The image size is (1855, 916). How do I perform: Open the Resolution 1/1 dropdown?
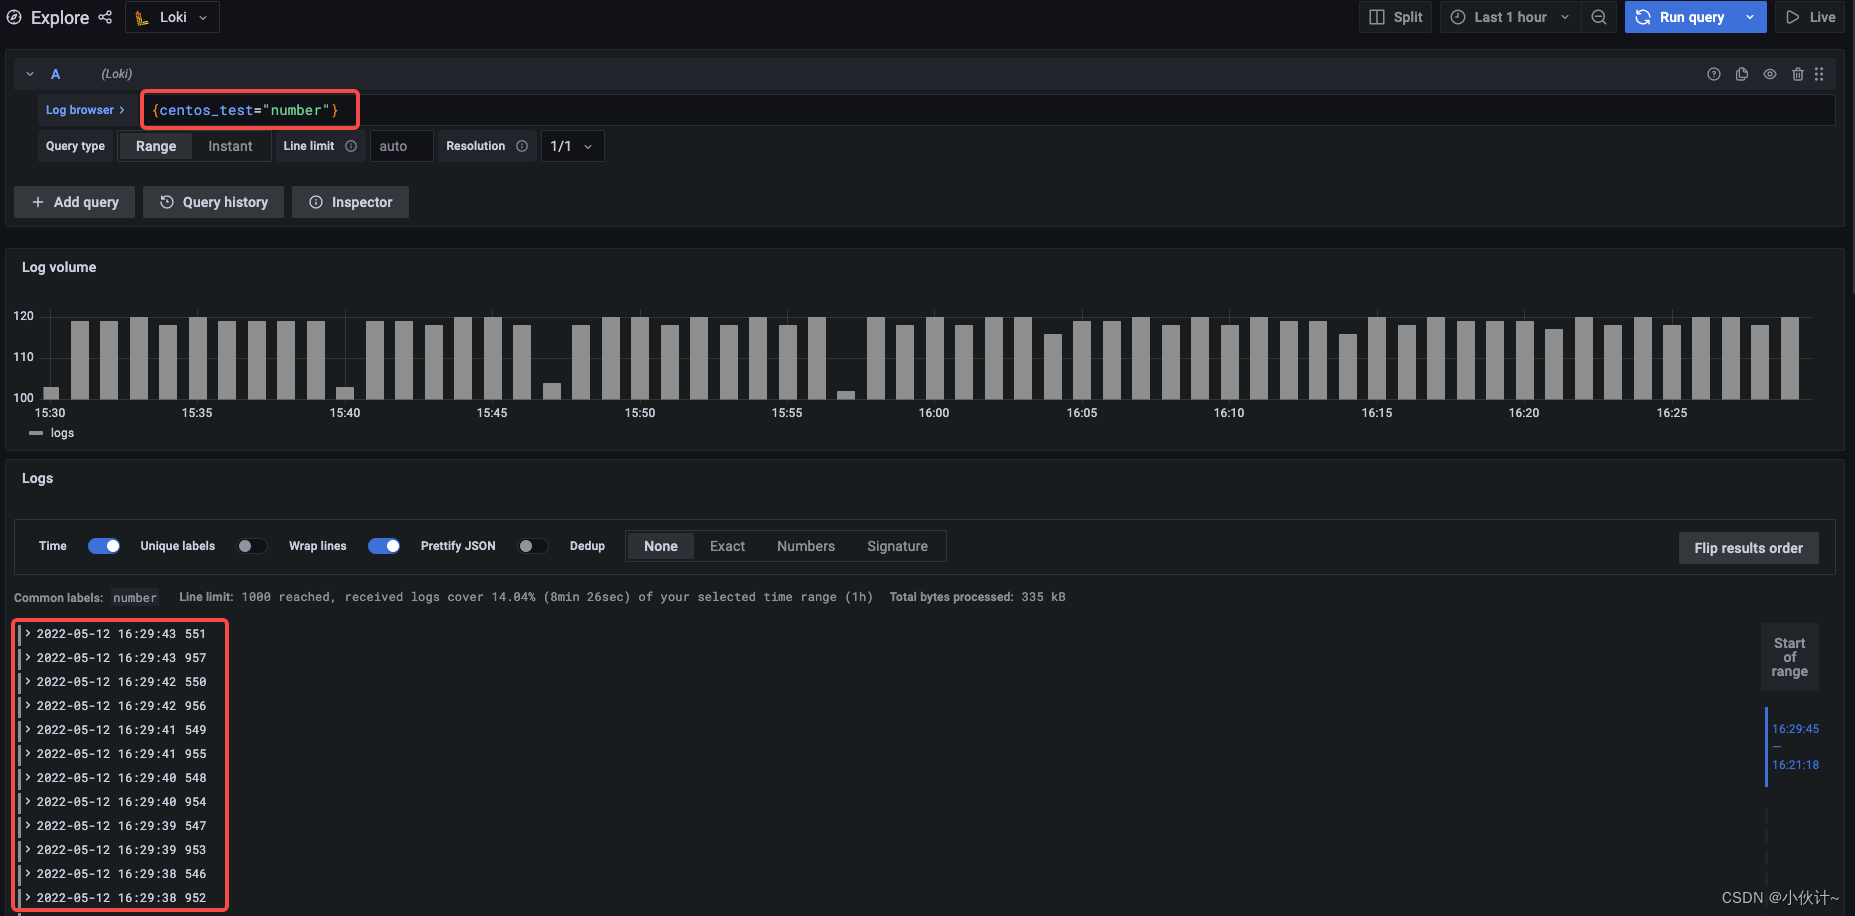(572, 146)
